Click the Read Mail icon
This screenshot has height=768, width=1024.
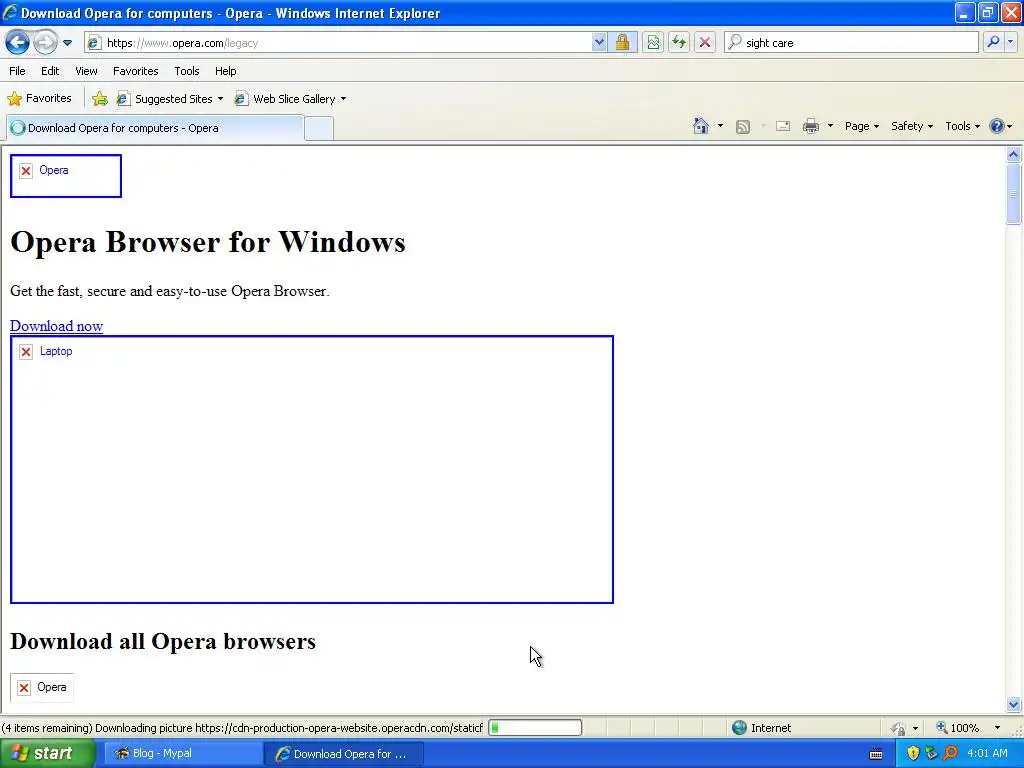point(783,127)
